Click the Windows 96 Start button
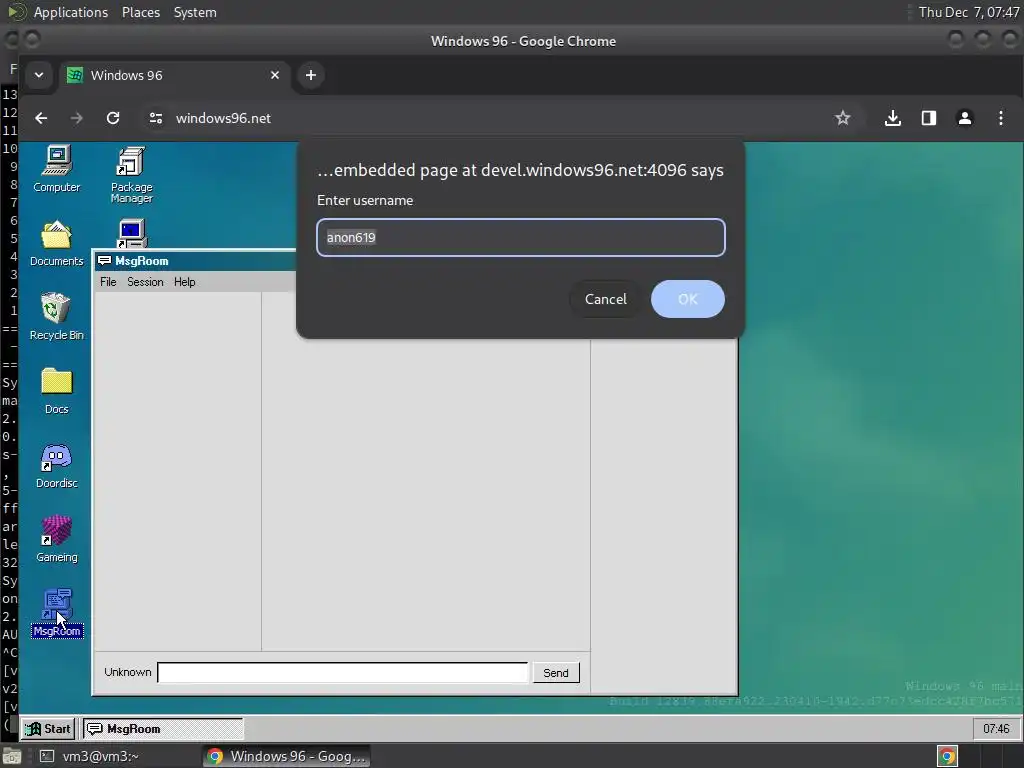 coord(48,729)
